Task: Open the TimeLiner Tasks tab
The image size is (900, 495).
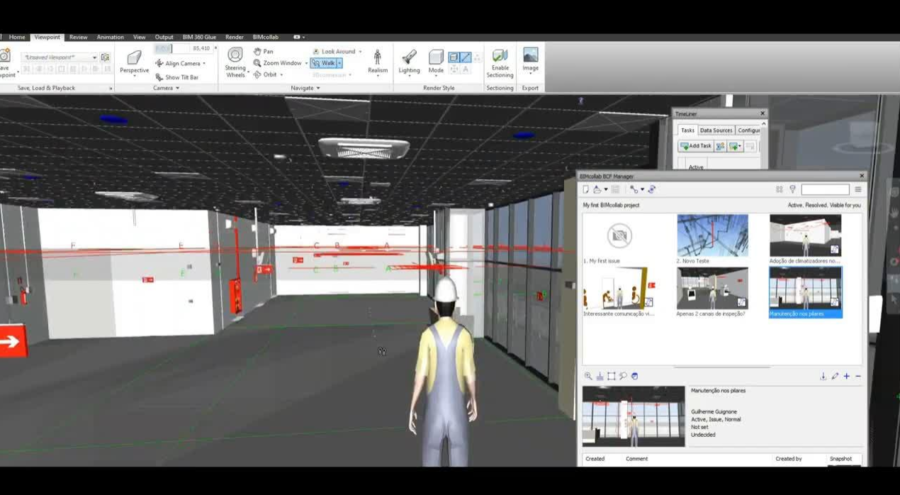Action: 688,130
